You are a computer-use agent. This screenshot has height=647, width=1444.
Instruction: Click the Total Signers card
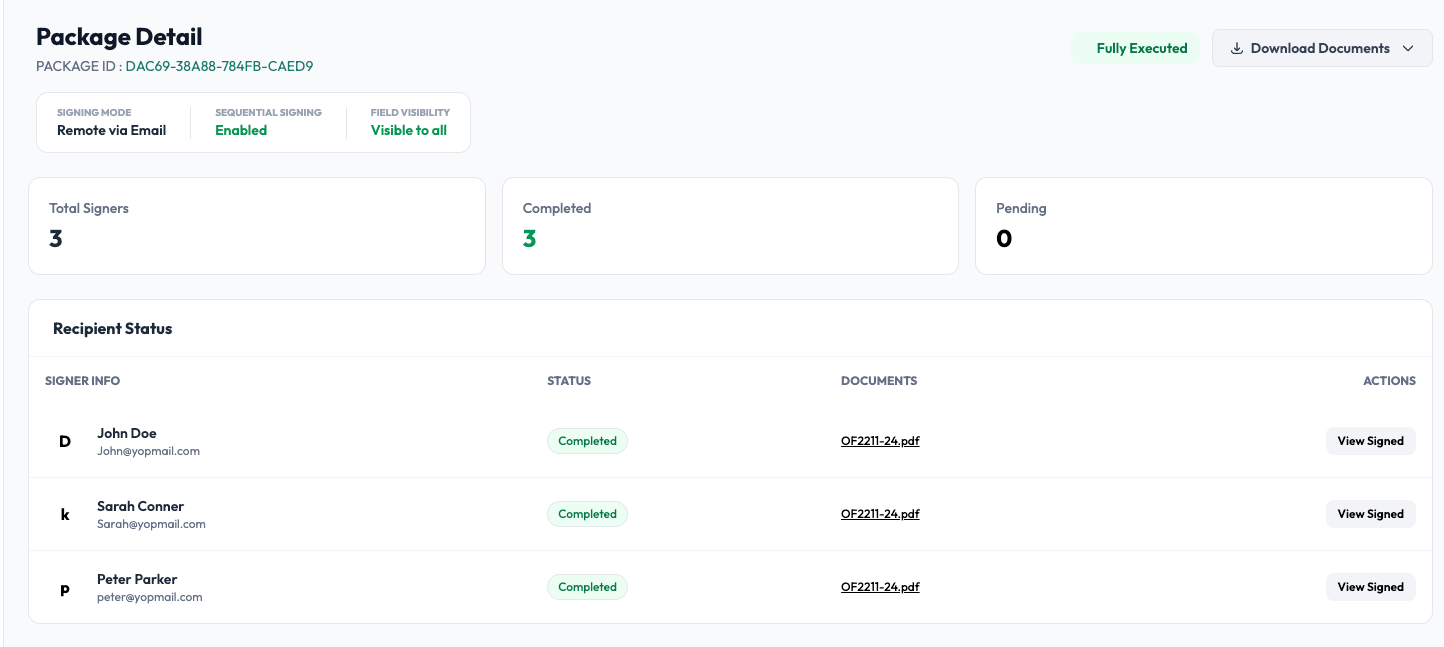tap(257, 226)
